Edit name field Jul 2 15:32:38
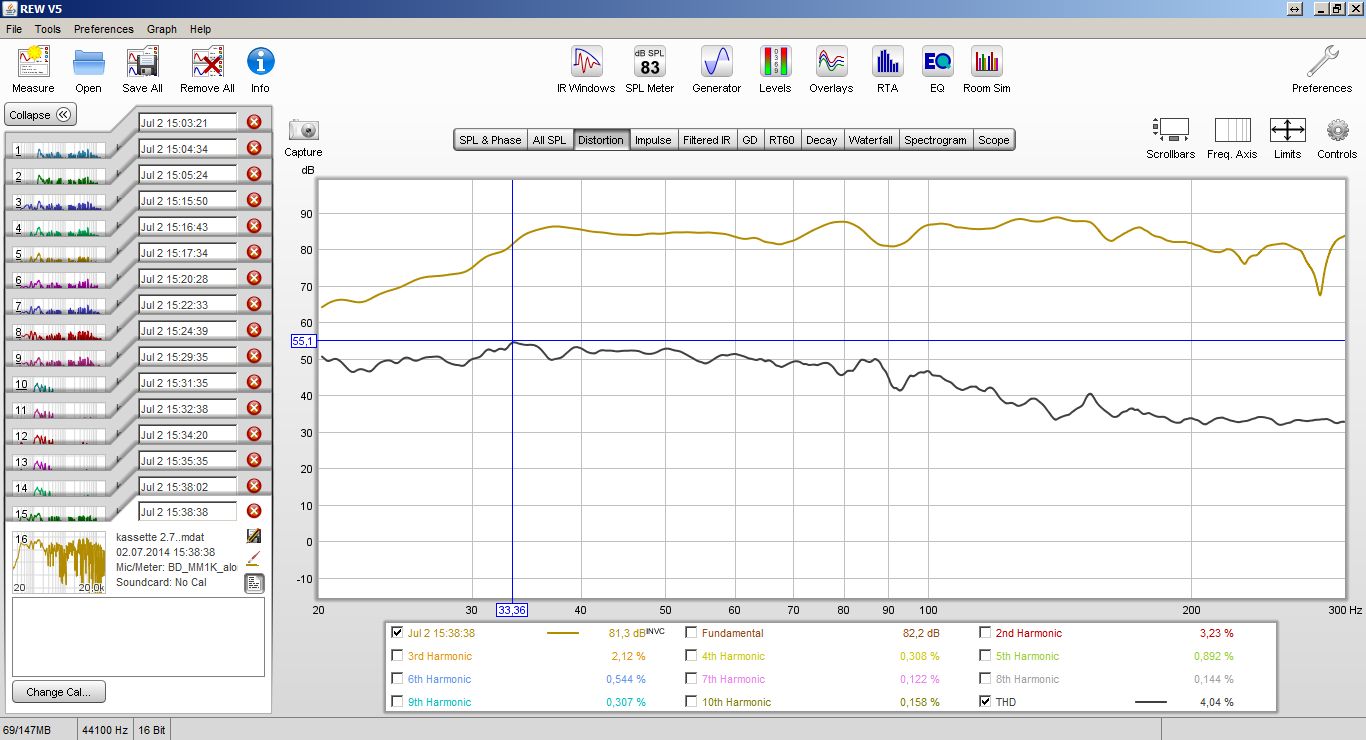The width and height of the screenshot is (1366, 740). point(187,409)
